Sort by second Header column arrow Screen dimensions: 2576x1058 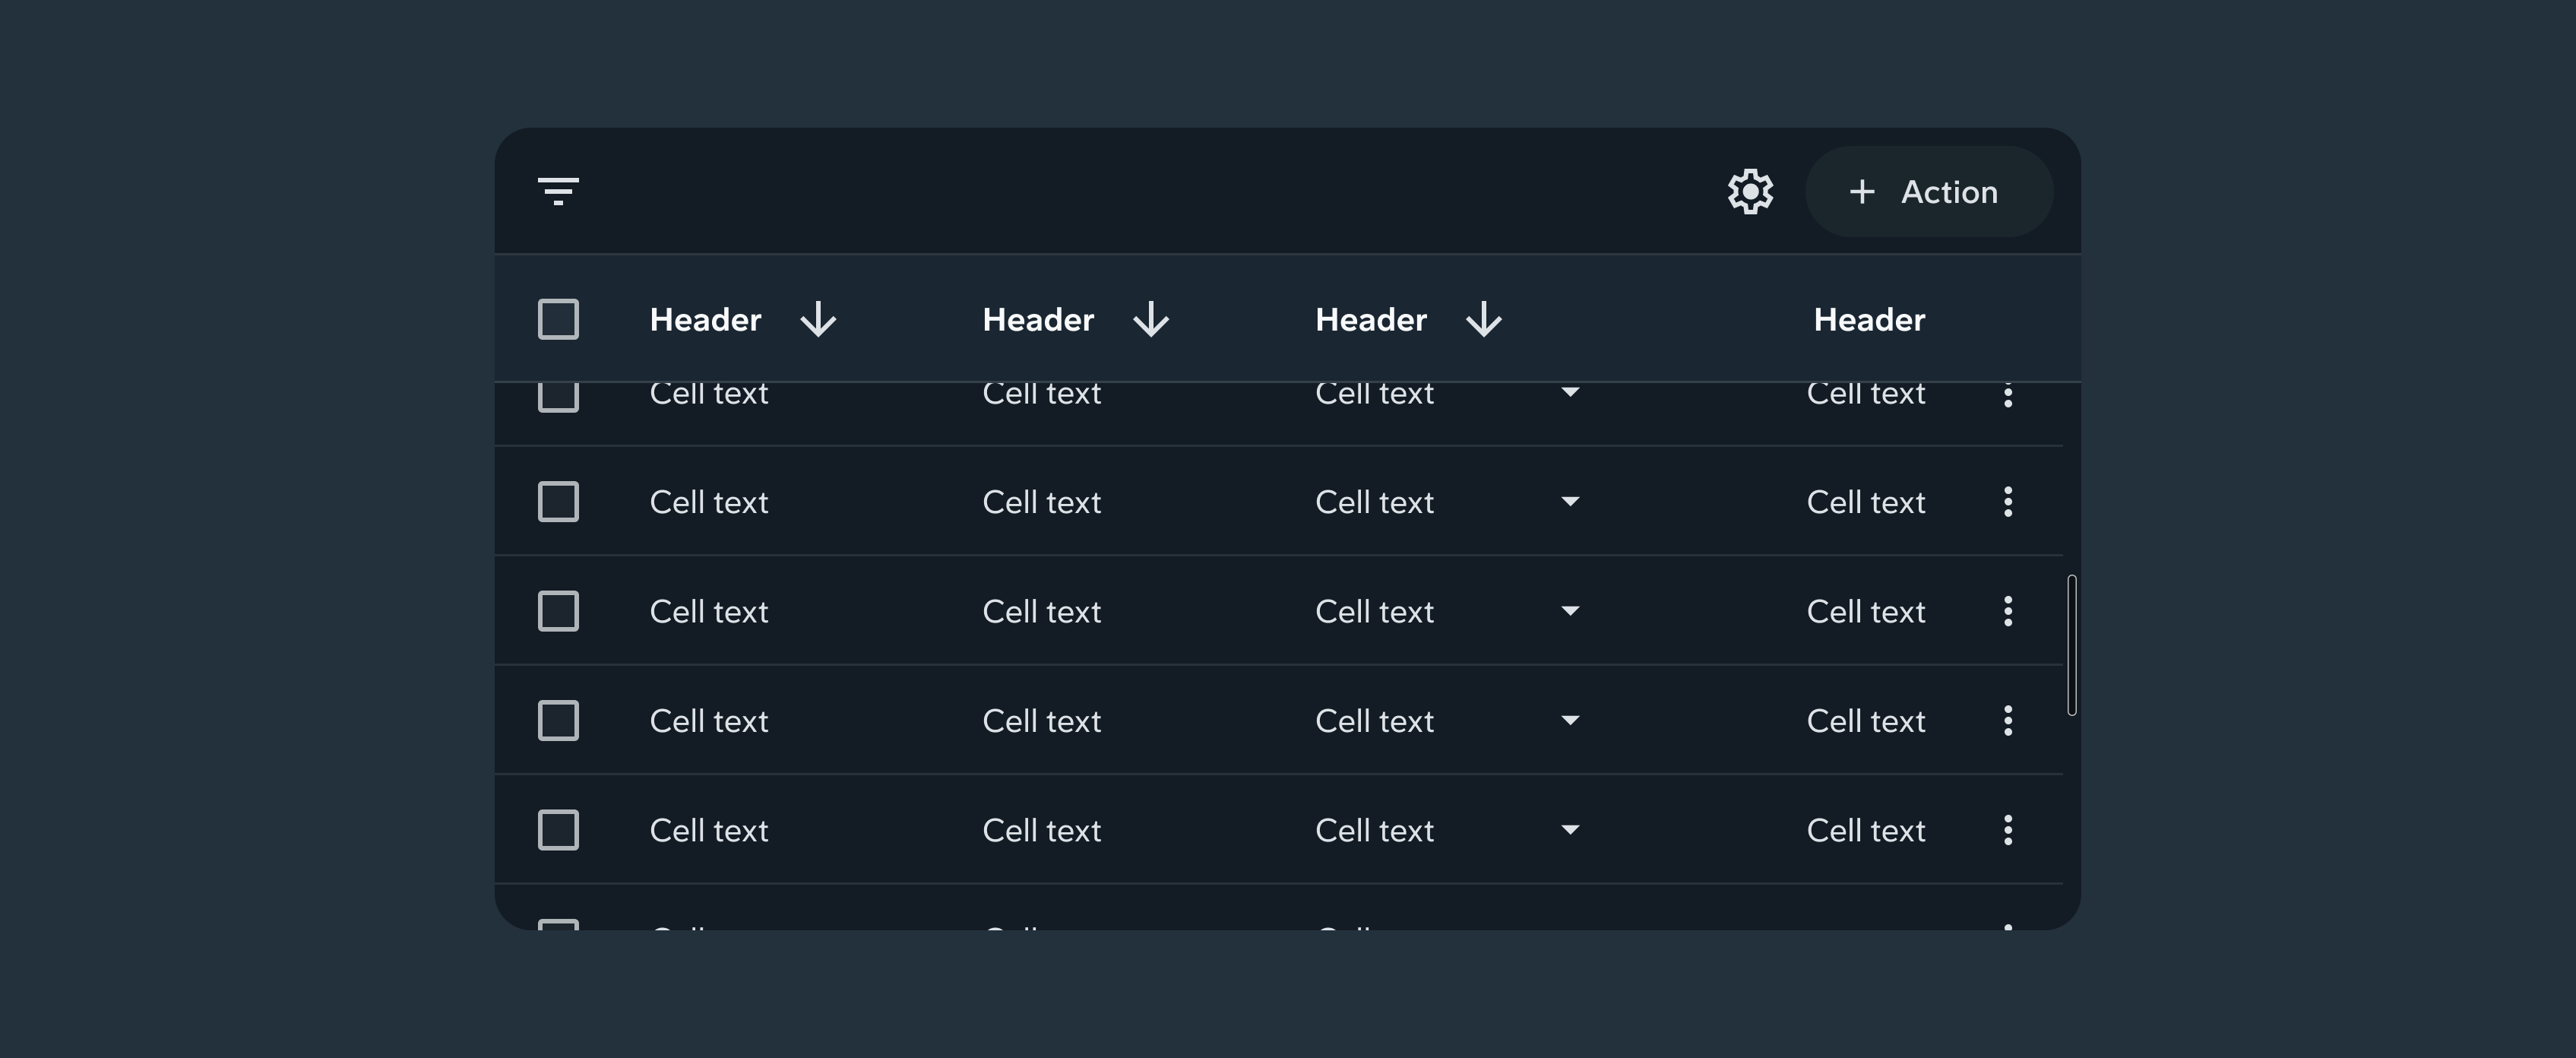pos(1151,320)
